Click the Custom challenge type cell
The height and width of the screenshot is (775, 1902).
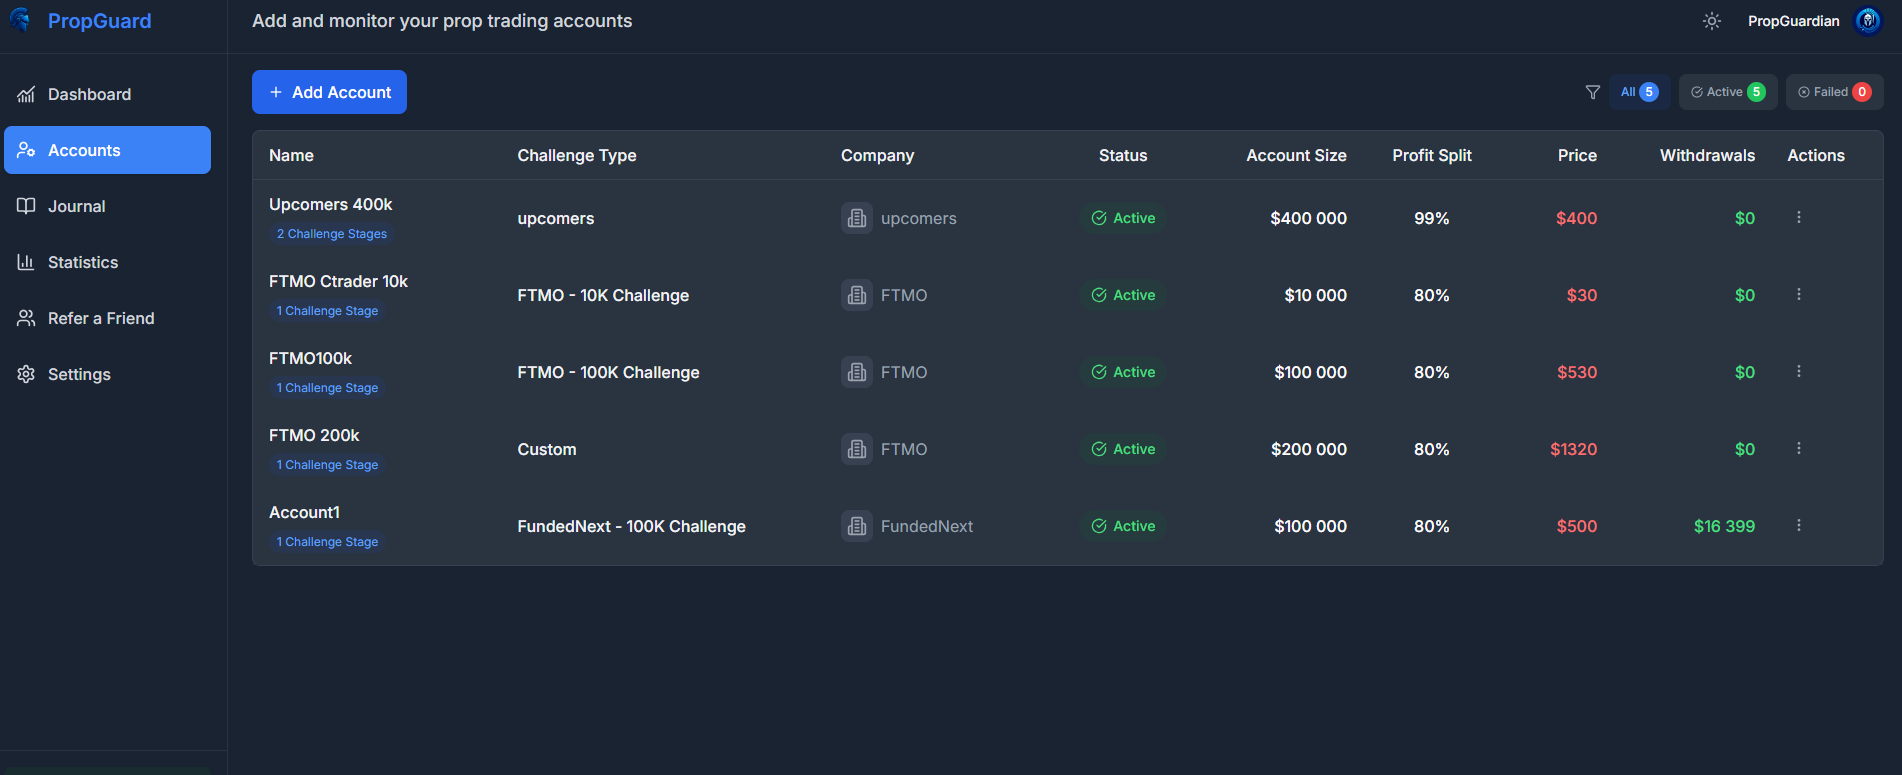point(546,449)
